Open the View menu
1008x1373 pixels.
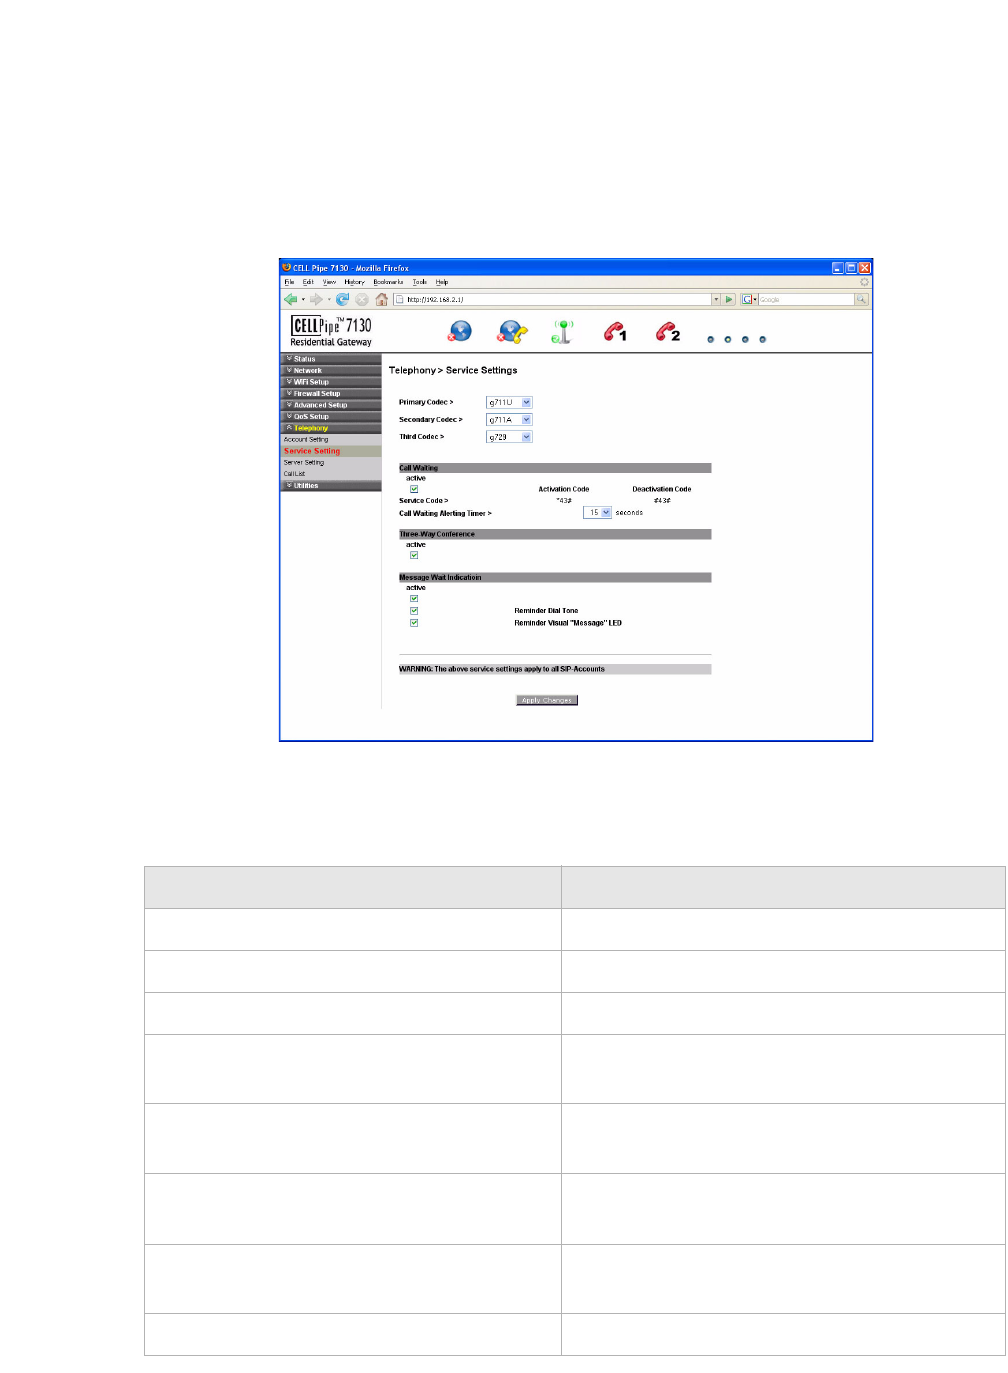click(x=329, y=282)
